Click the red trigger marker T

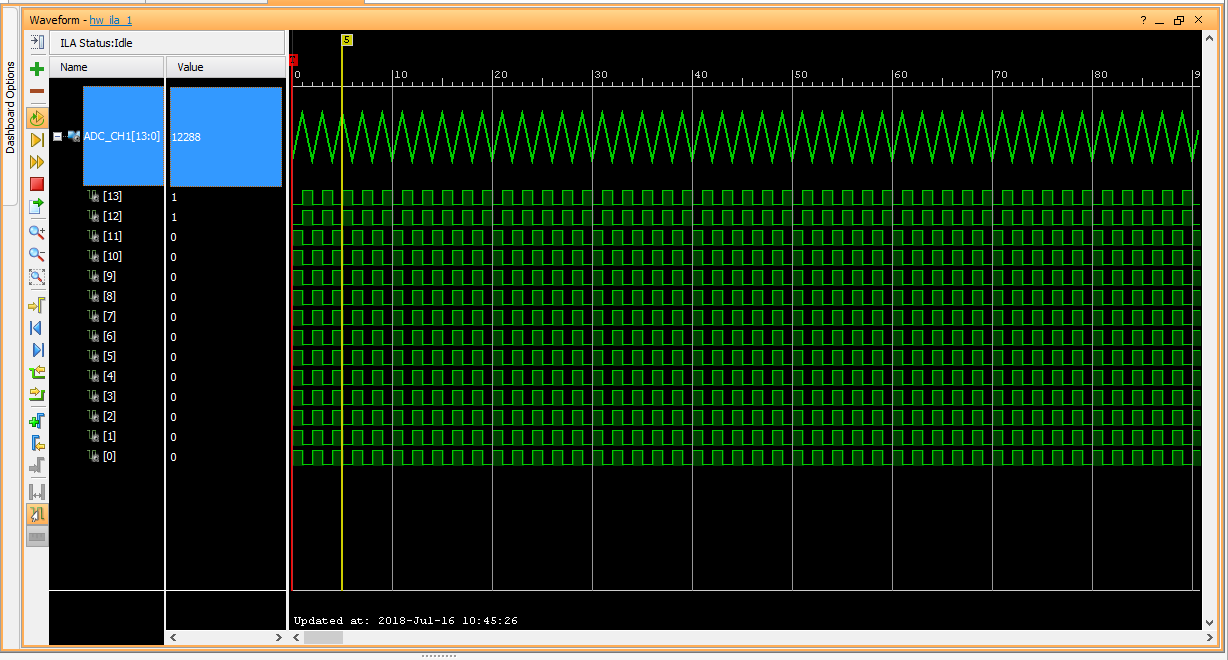click(x=293, y=61)
